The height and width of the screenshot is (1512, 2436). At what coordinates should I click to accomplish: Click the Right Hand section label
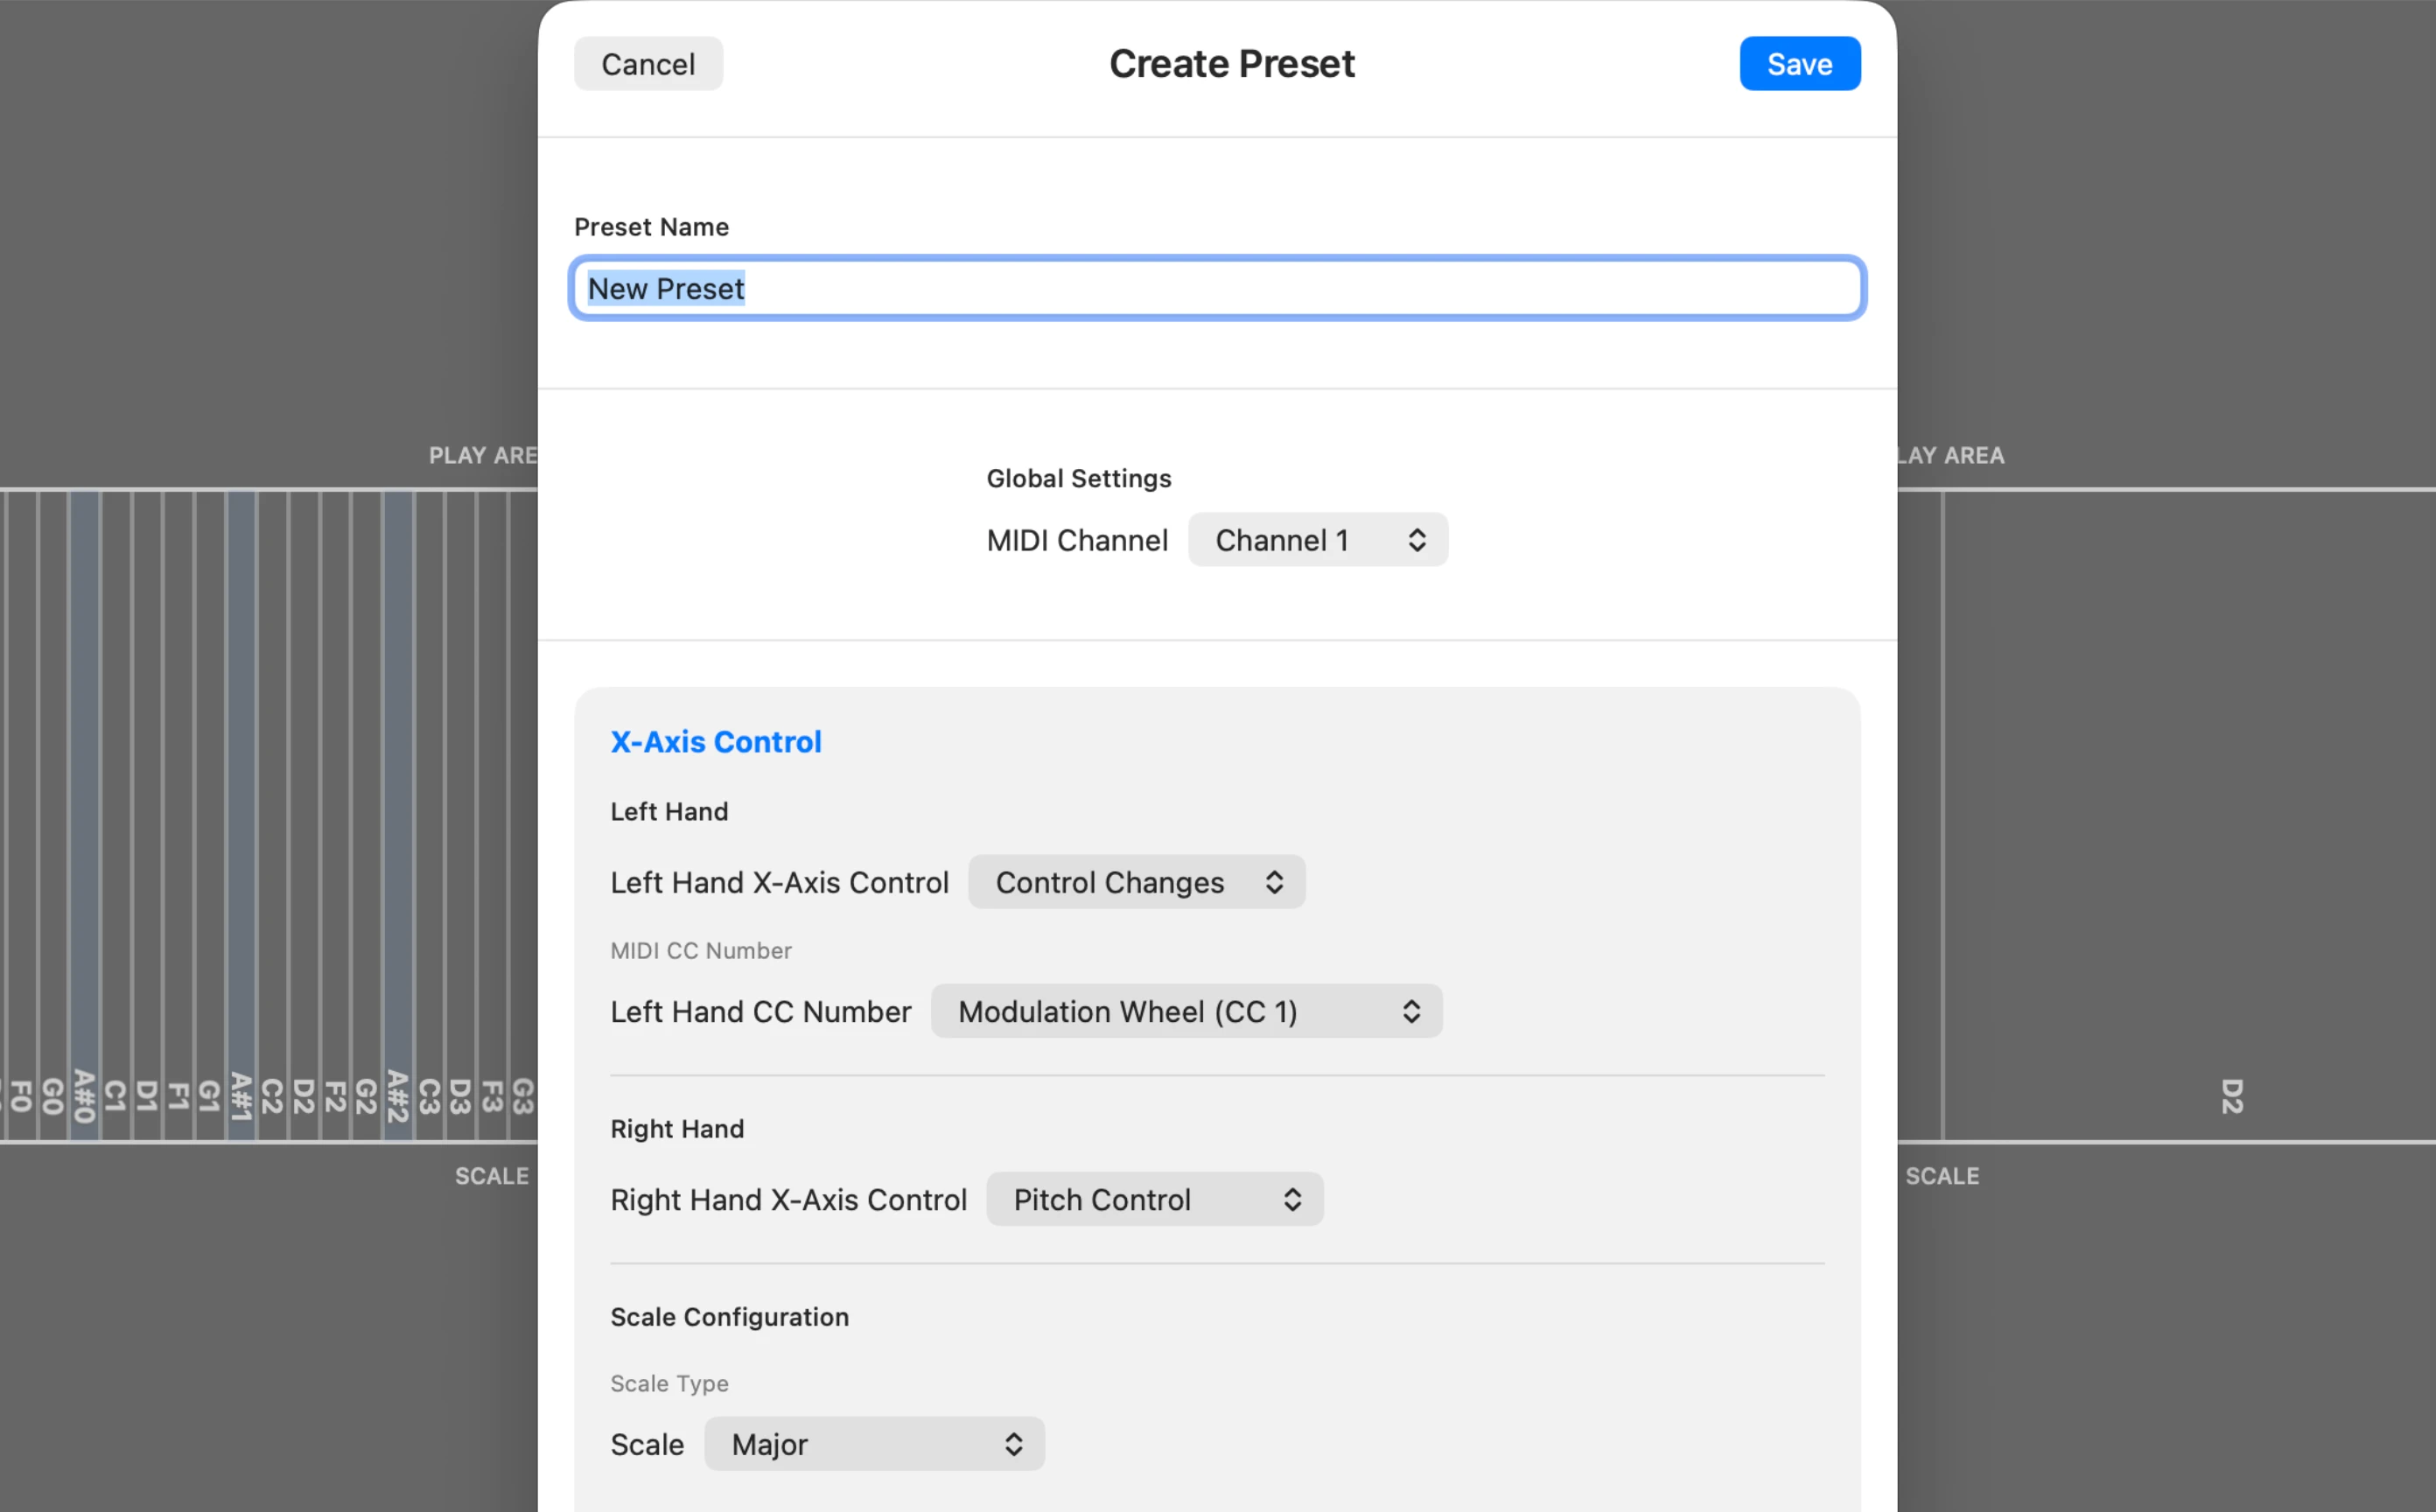[677, 1129]
